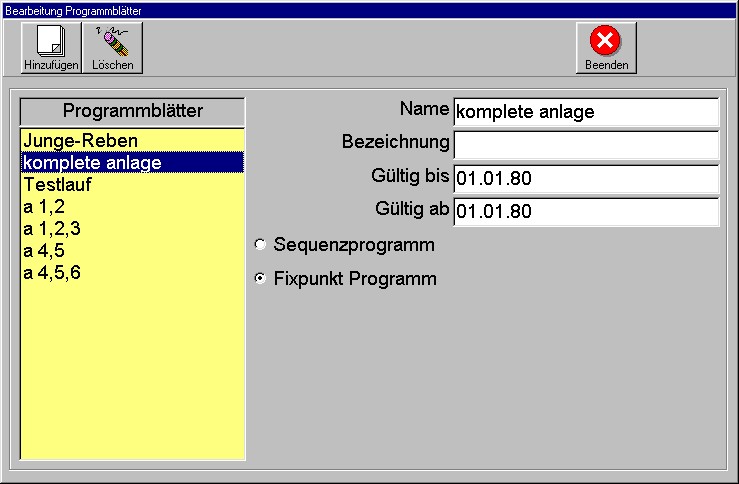This screenshot has width=739, height=484.
Task: Choose the "a 4,5" list entry
Action: [x=43, y=250]
